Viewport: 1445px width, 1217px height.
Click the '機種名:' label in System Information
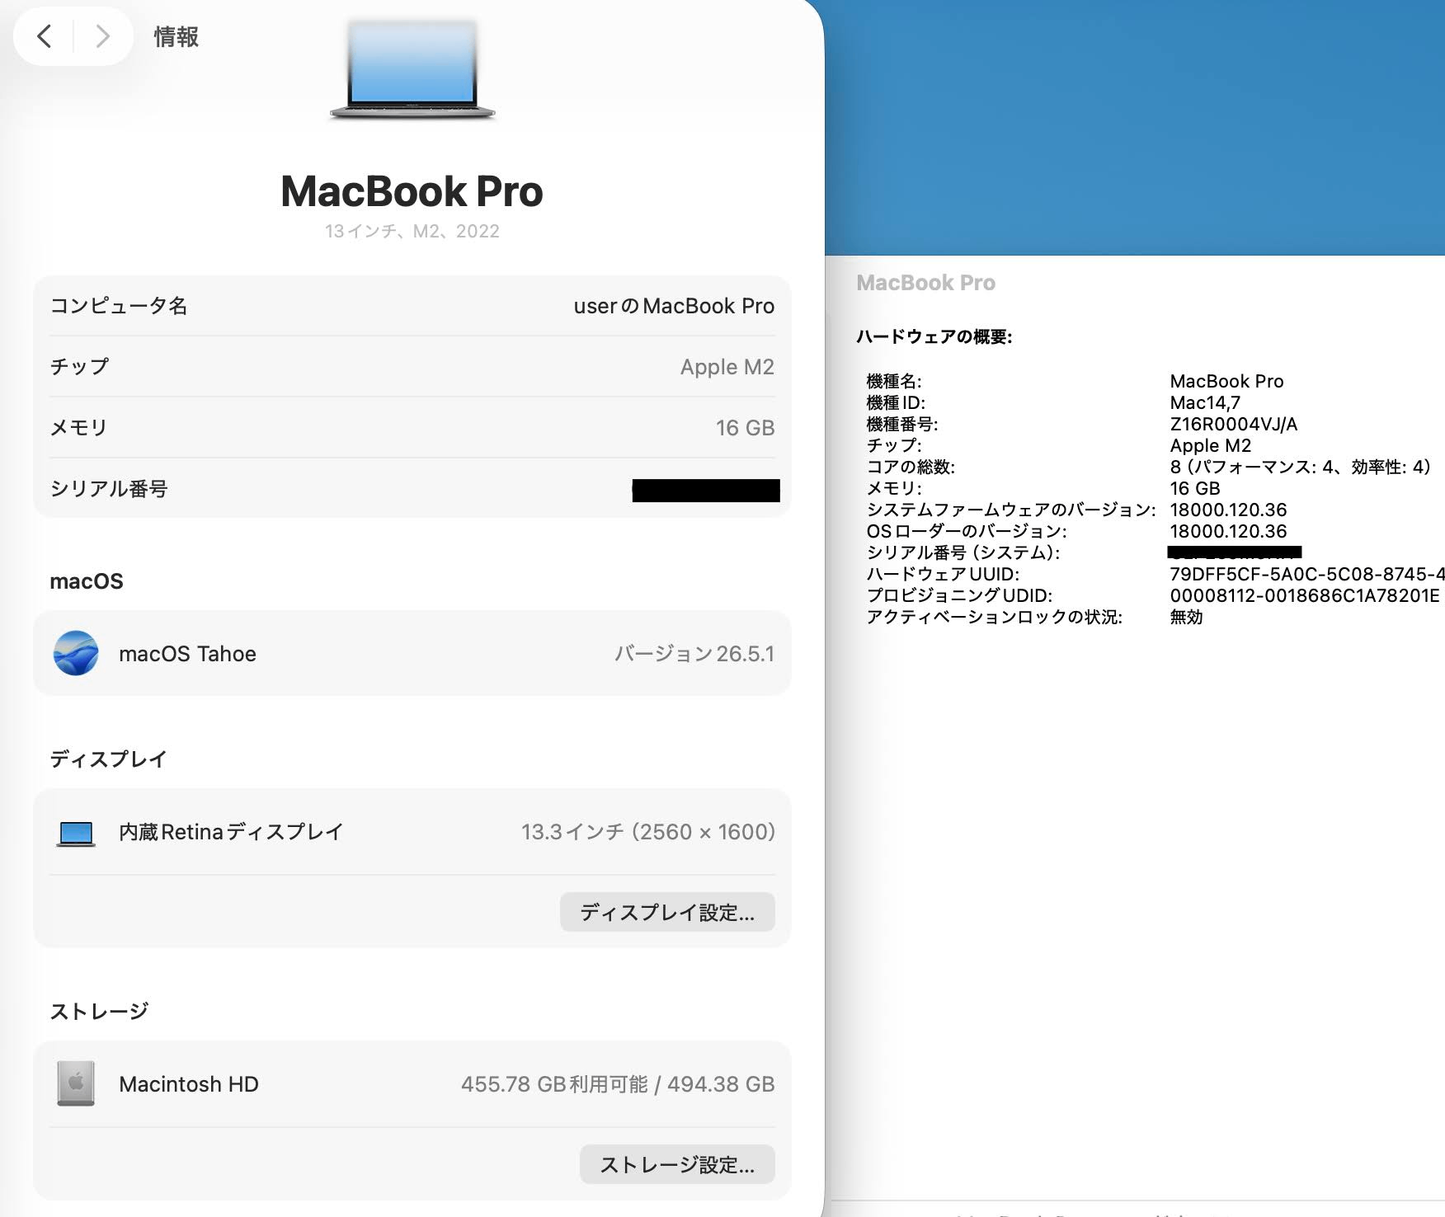click(894, 381)
